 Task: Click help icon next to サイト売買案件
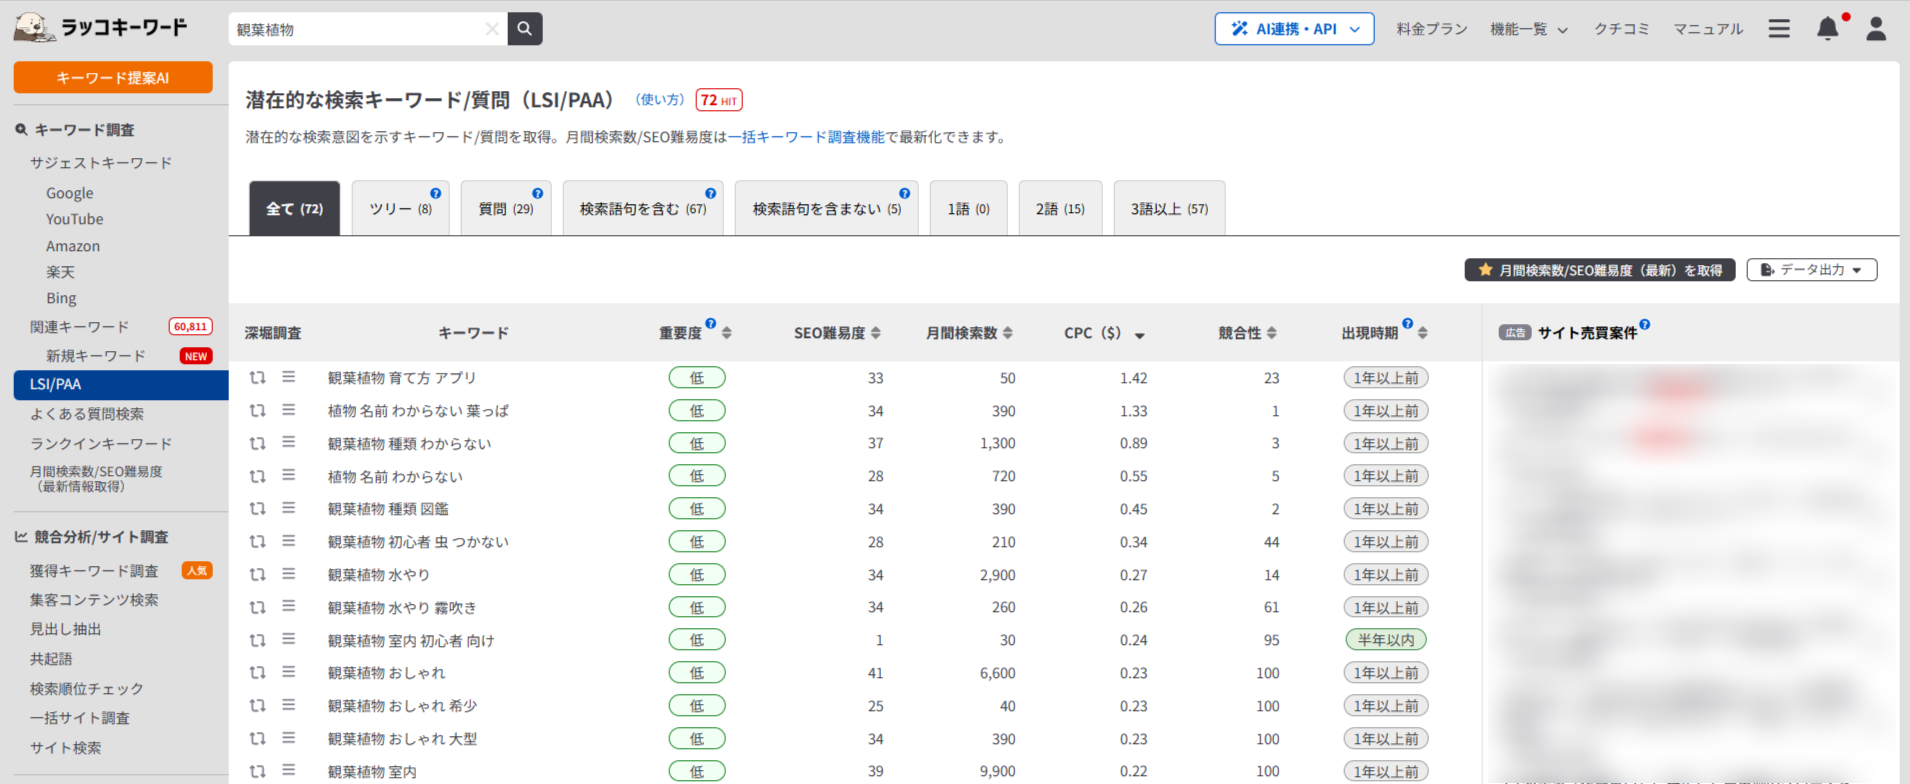pyautogui.click(x=1645, y=324)
